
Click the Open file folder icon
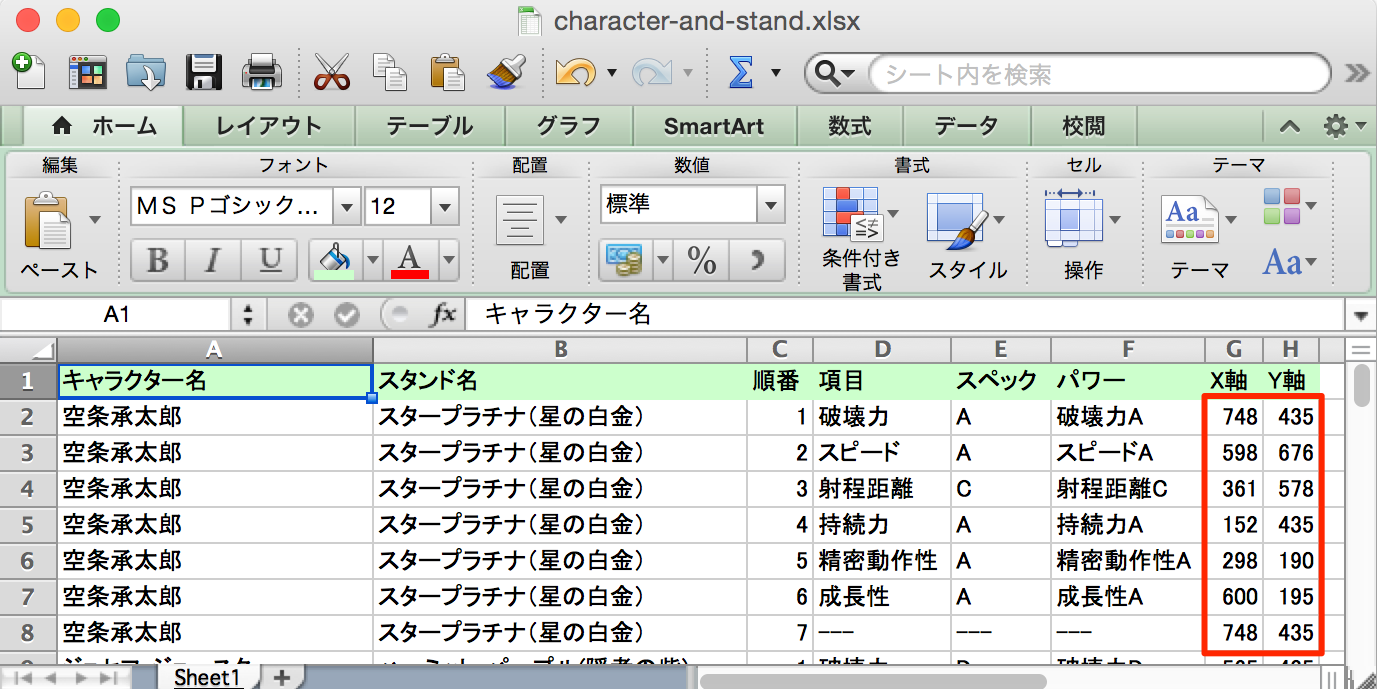click(145, 72)
